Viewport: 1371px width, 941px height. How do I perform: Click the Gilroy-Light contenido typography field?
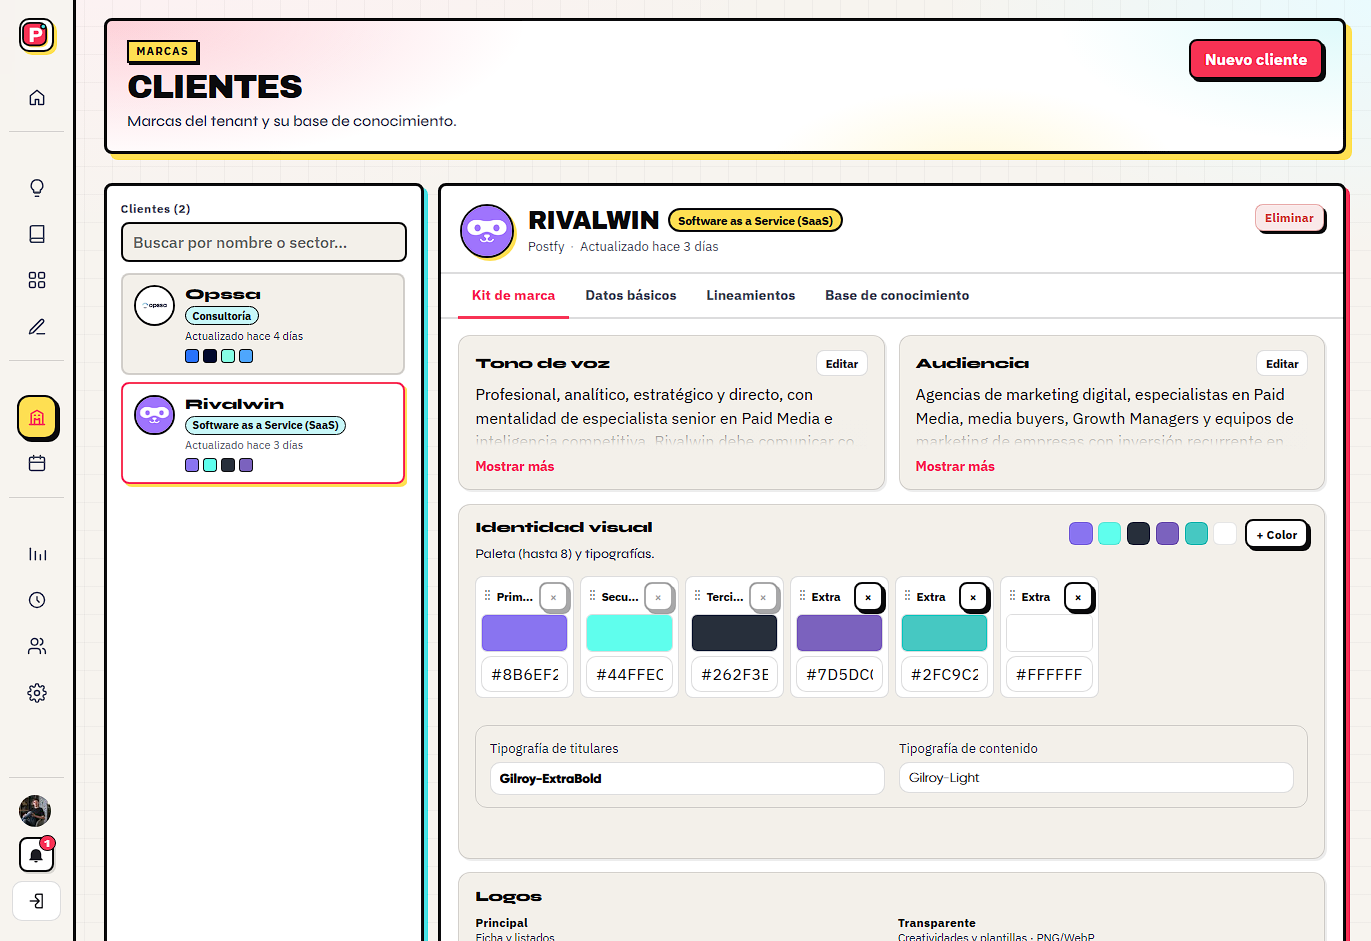pyautogui.click(x=1096, y=777)
